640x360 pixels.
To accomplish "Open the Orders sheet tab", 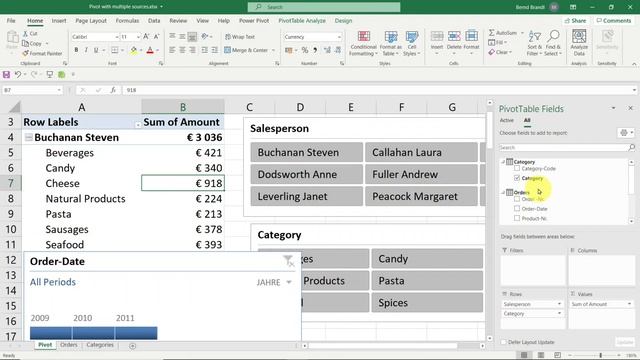I will tap(69, 345).
